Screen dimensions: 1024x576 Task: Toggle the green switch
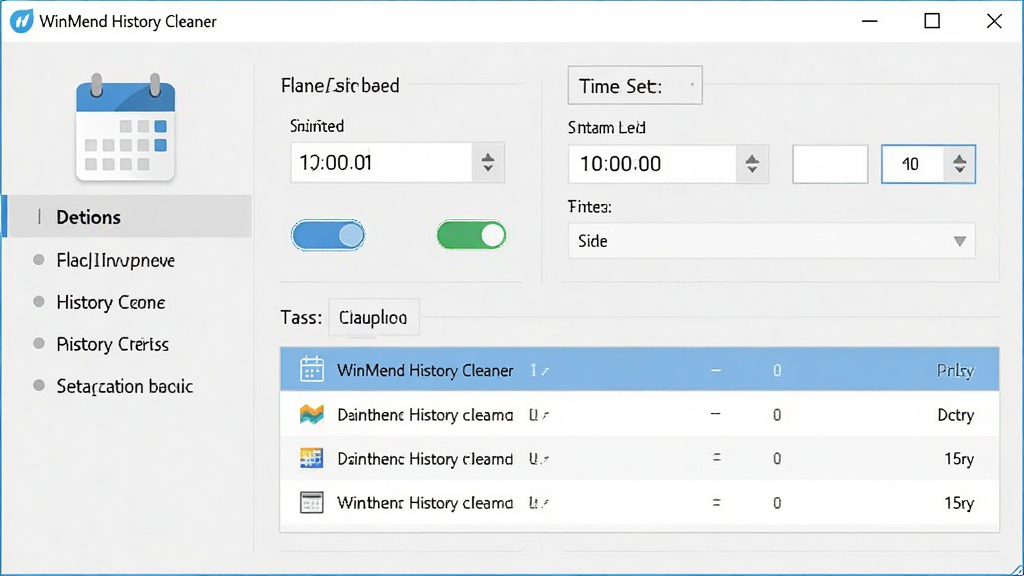coord(472,235)
